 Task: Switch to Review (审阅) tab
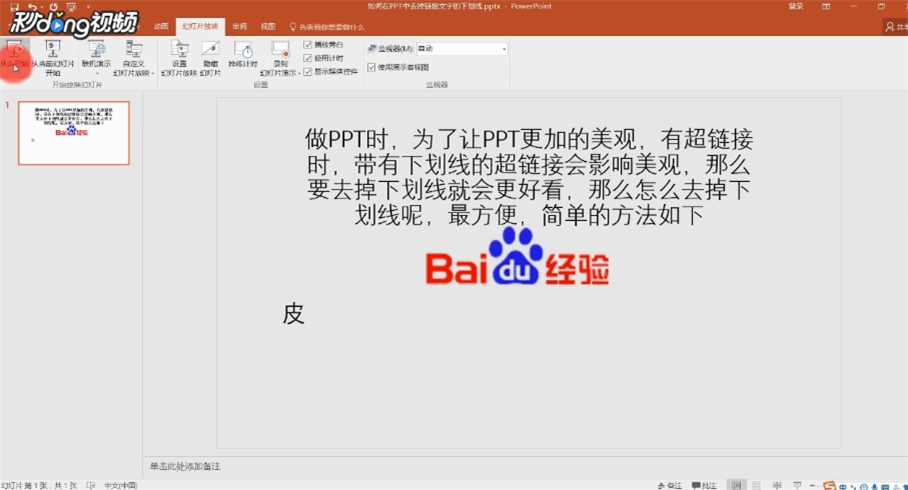239,27
